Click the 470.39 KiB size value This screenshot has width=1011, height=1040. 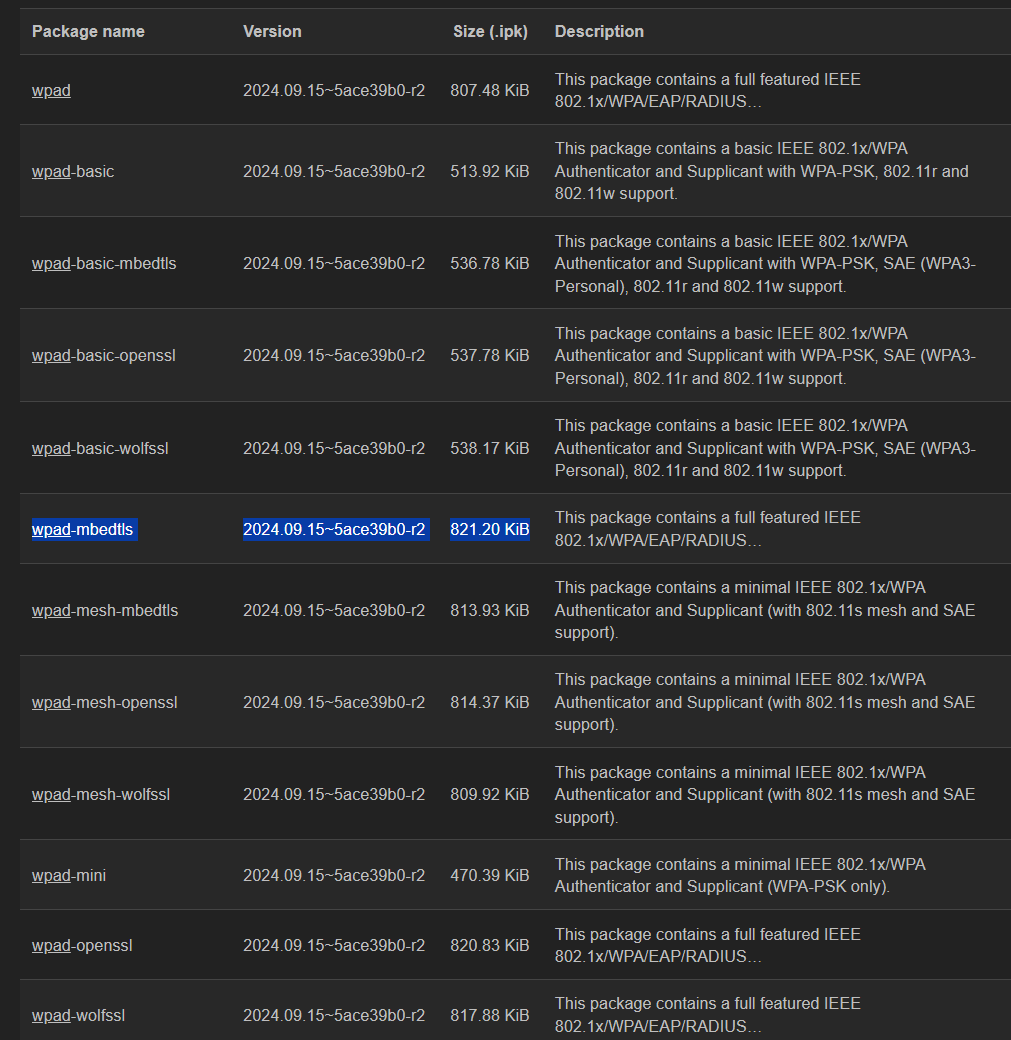490,876
